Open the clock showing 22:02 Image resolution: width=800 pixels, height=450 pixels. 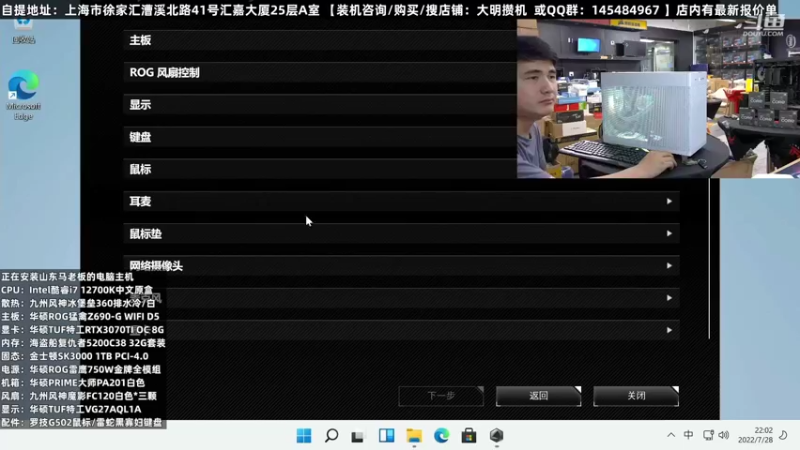coord(755,435)
